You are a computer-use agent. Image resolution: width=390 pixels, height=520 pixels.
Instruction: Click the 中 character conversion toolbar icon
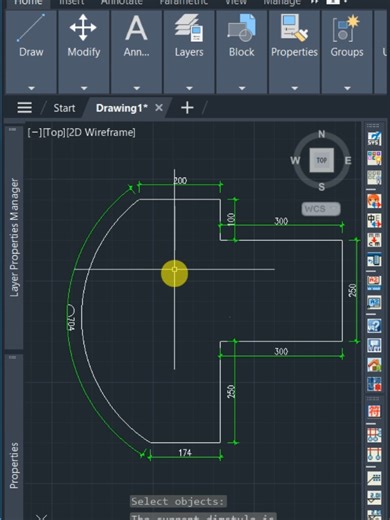[x=374, y=221]
